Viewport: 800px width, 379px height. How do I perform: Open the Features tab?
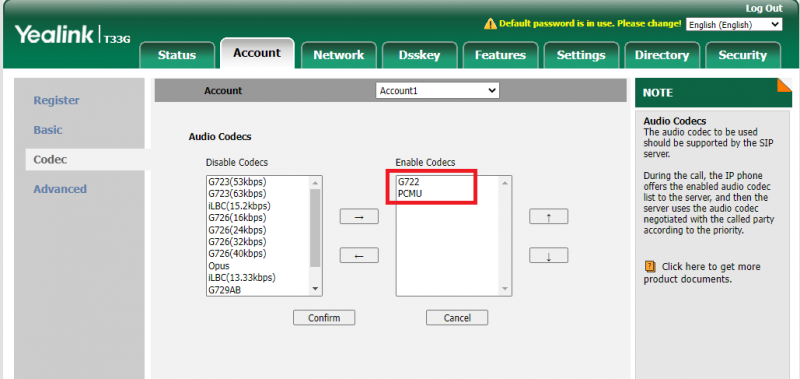tap(500, 55)
